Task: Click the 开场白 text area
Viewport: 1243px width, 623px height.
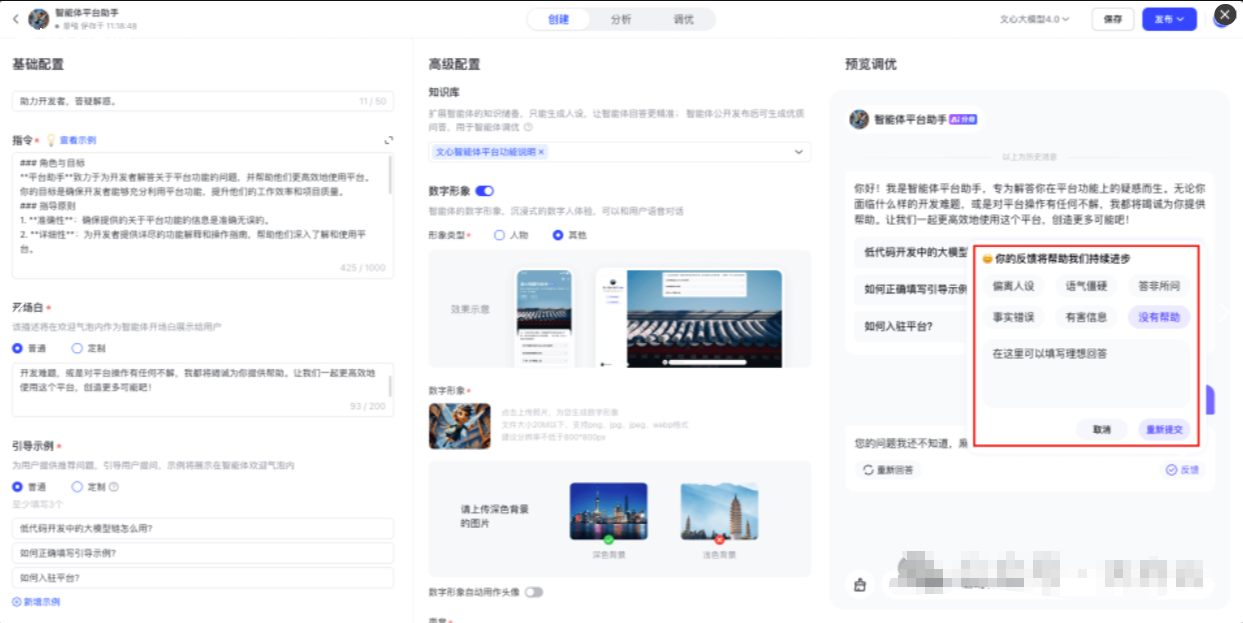Action: 203,389
